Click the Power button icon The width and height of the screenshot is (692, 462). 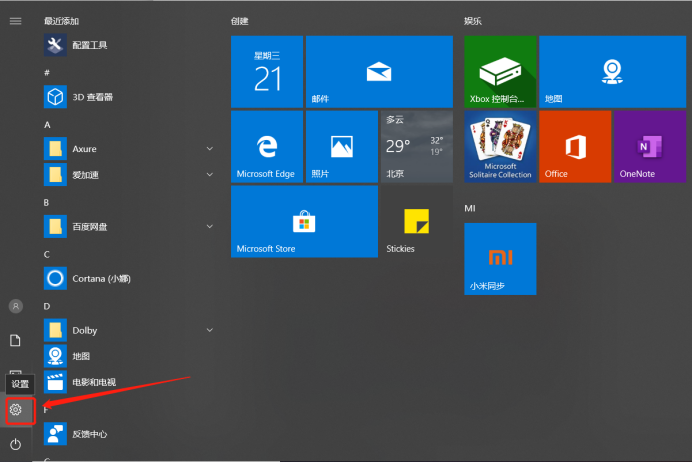click(16, 443)
